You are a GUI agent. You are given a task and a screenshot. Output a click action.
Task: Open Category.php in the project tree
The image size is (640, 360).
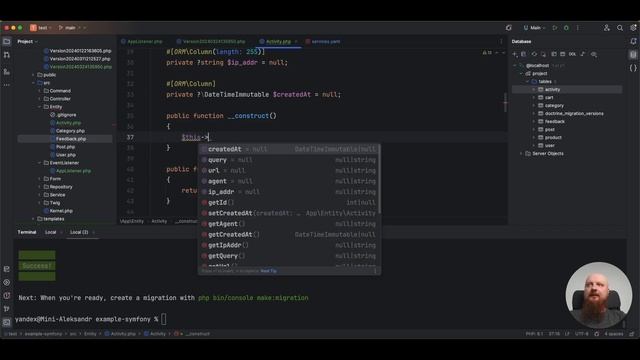pyautogui.click(x=70, y=131)
